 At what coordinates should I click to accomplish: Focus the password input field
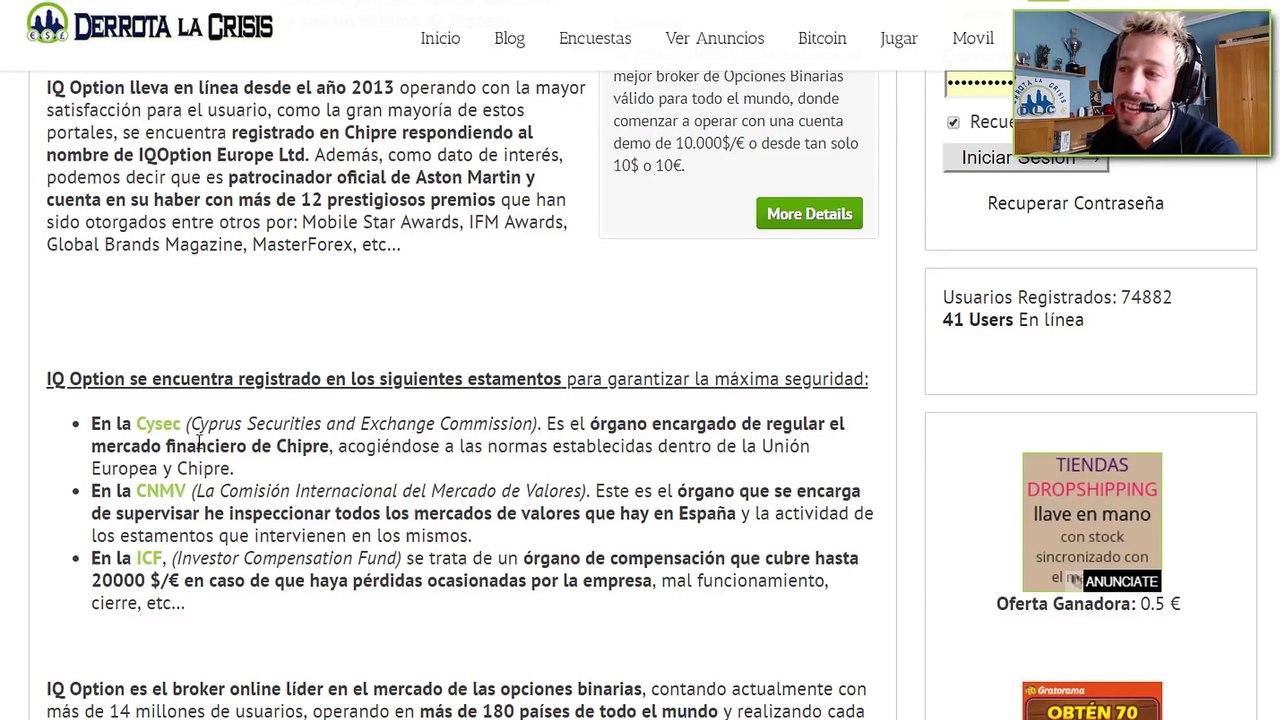[980, 83]
